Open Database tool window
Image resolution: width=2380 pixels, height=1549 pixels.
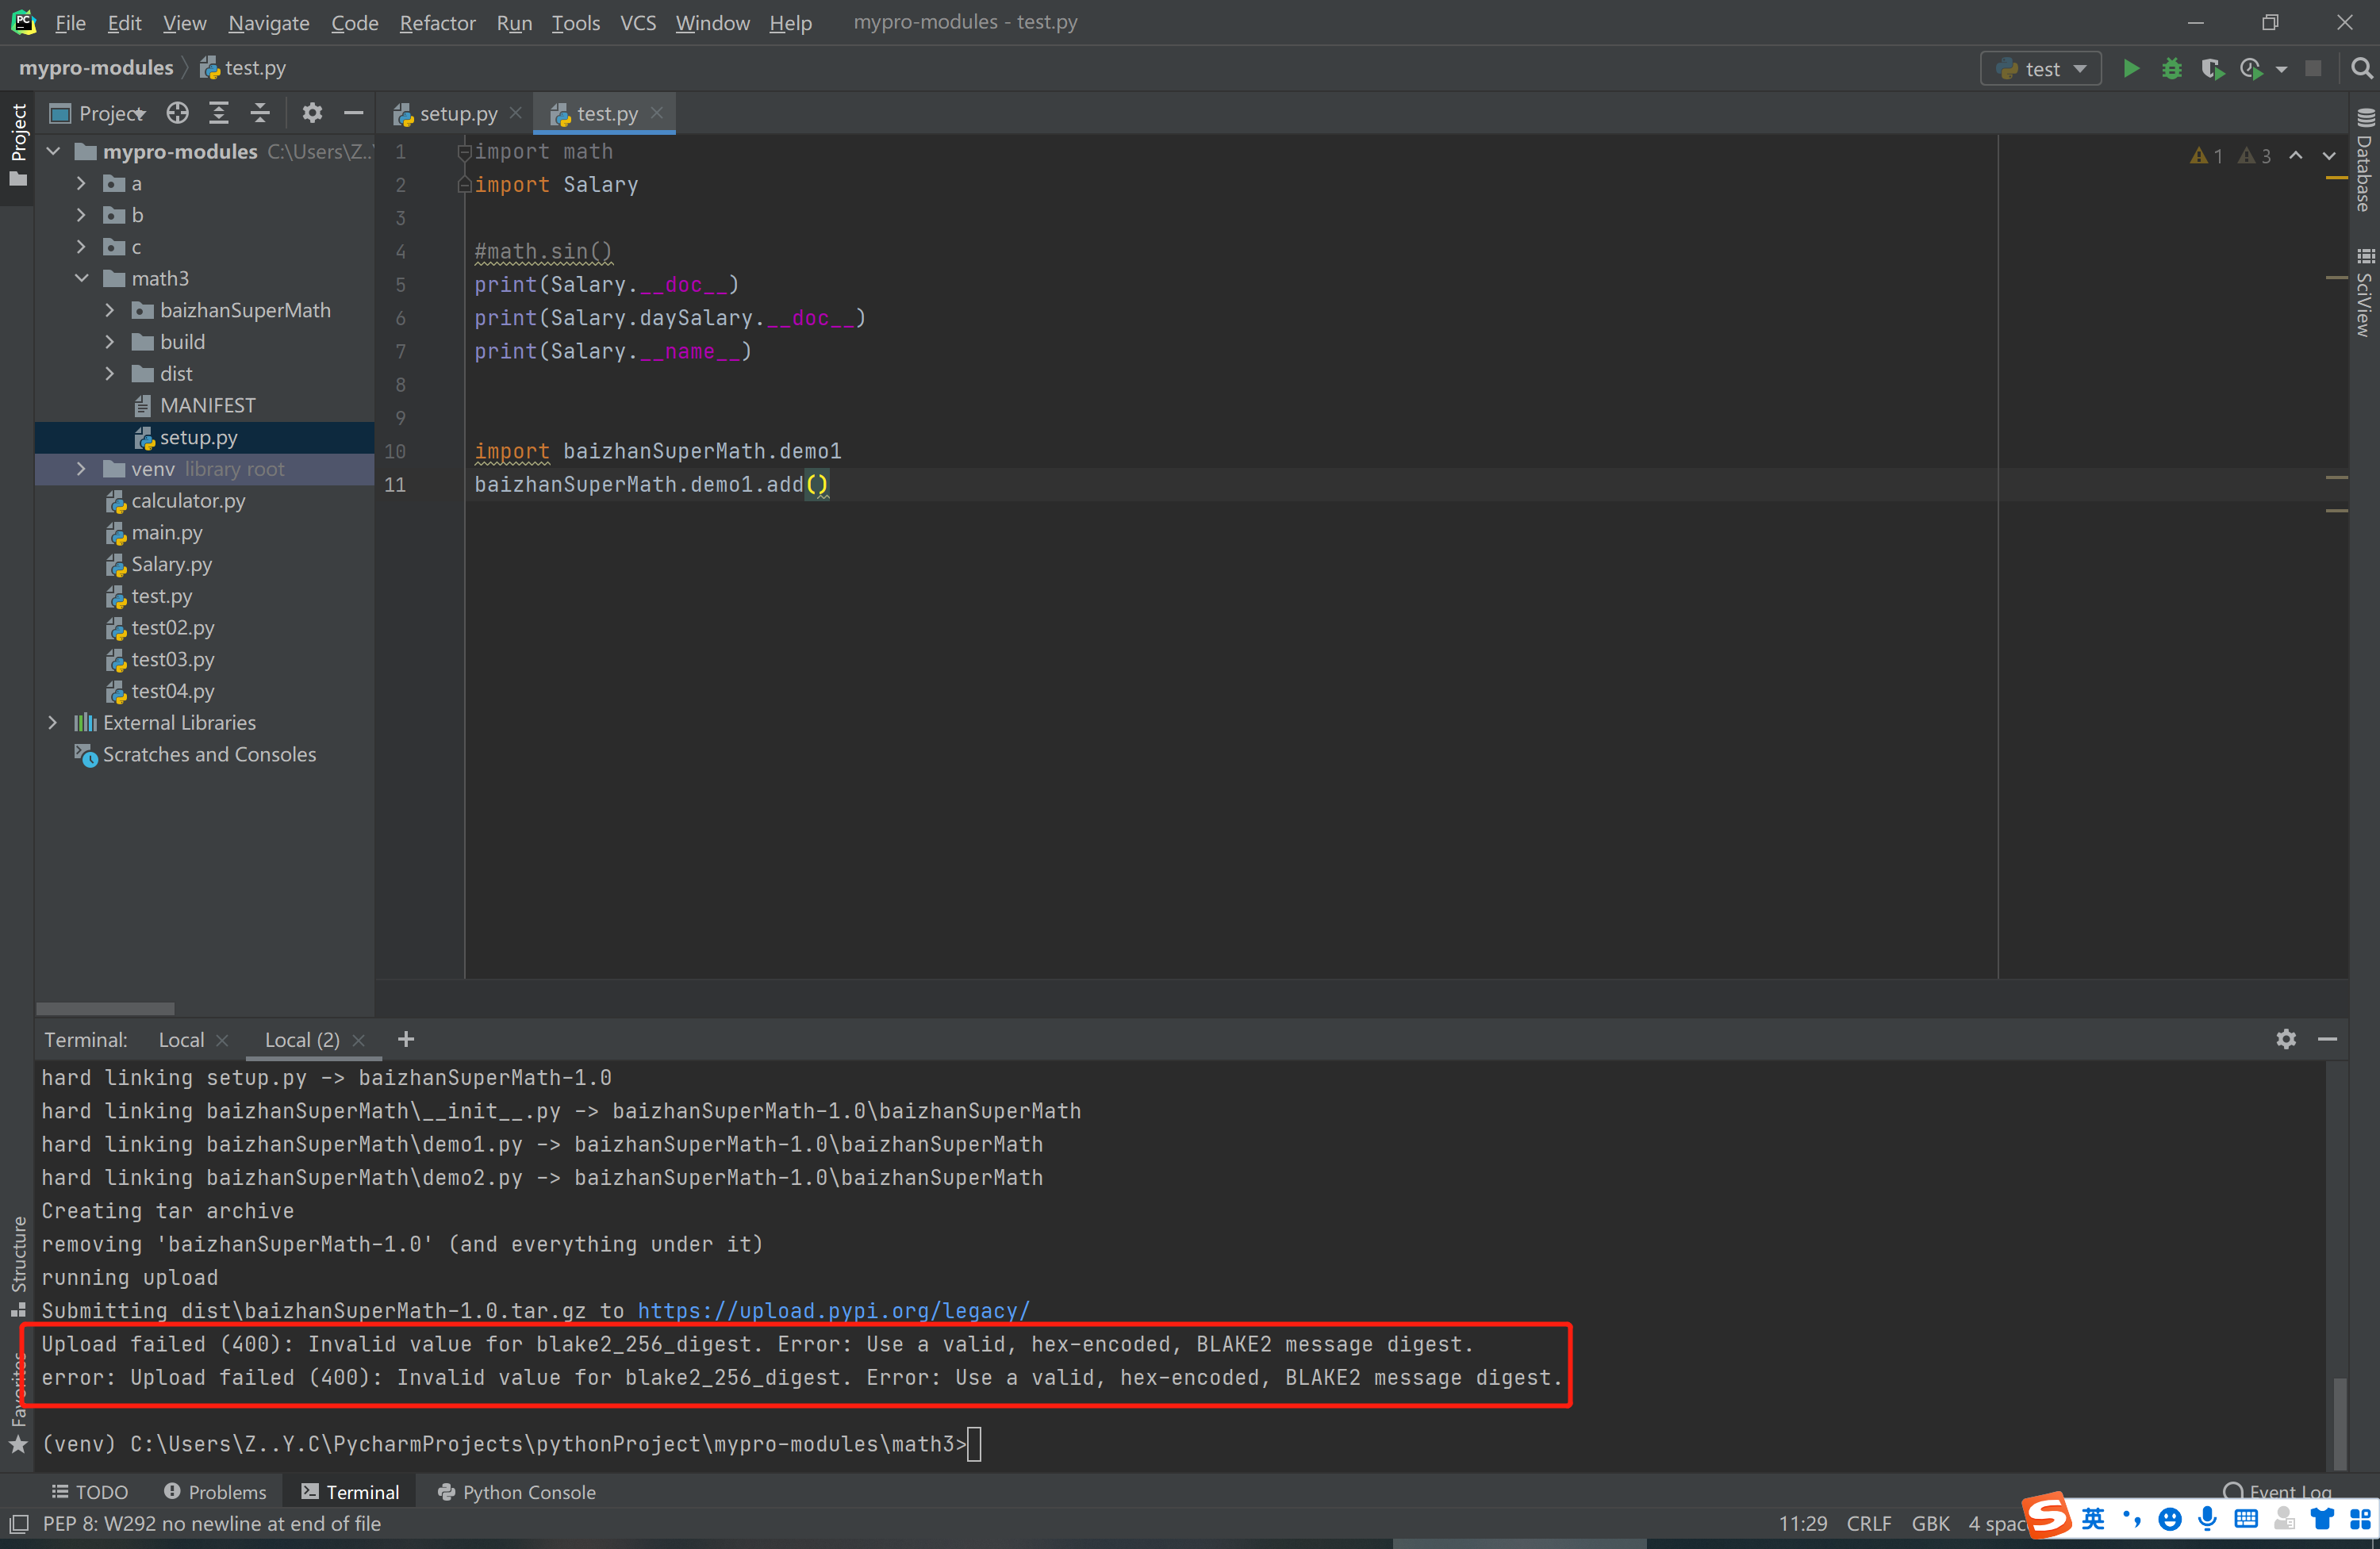point(2364,161)
